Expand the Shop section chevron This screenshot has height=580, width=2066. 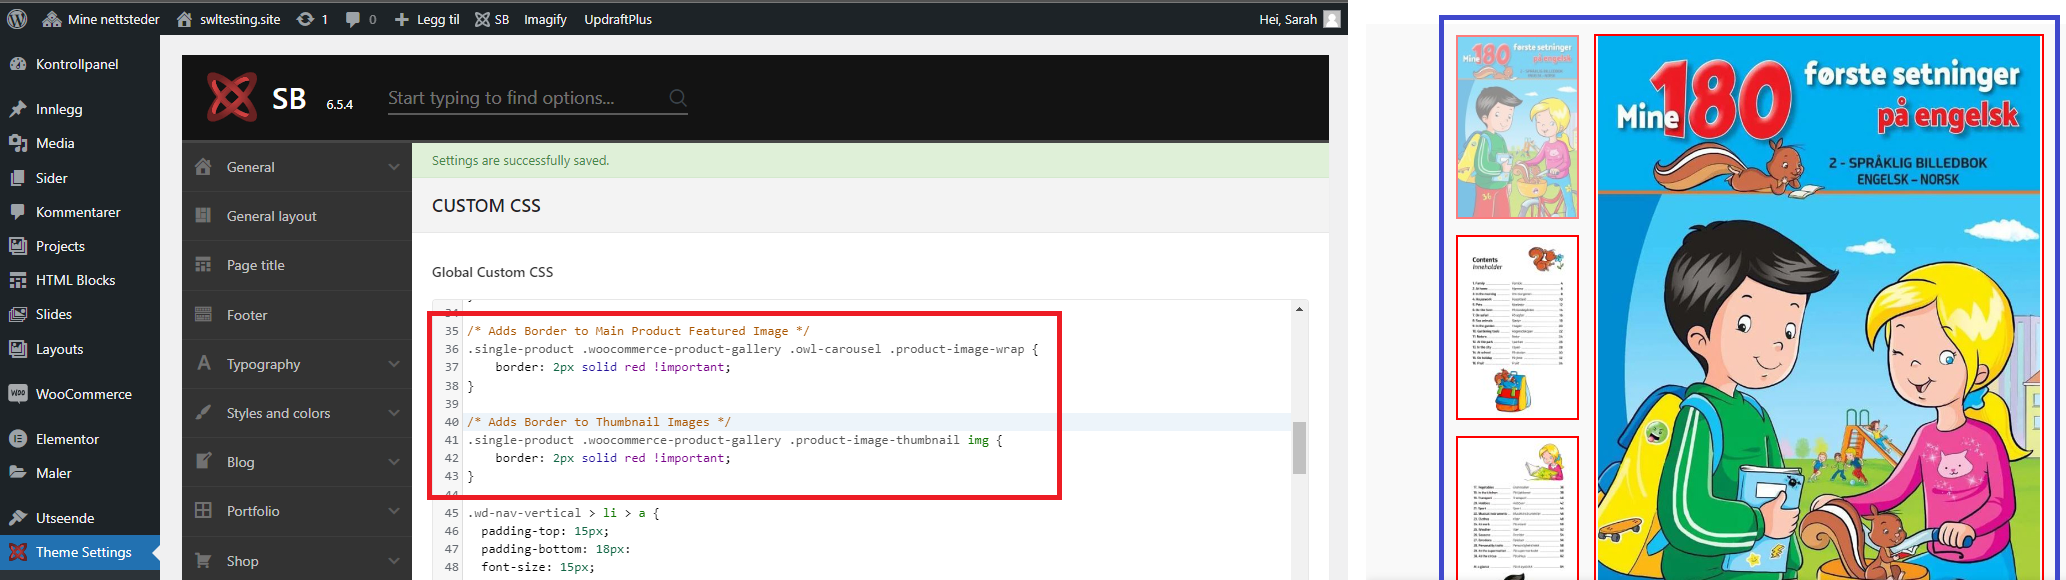394,561
